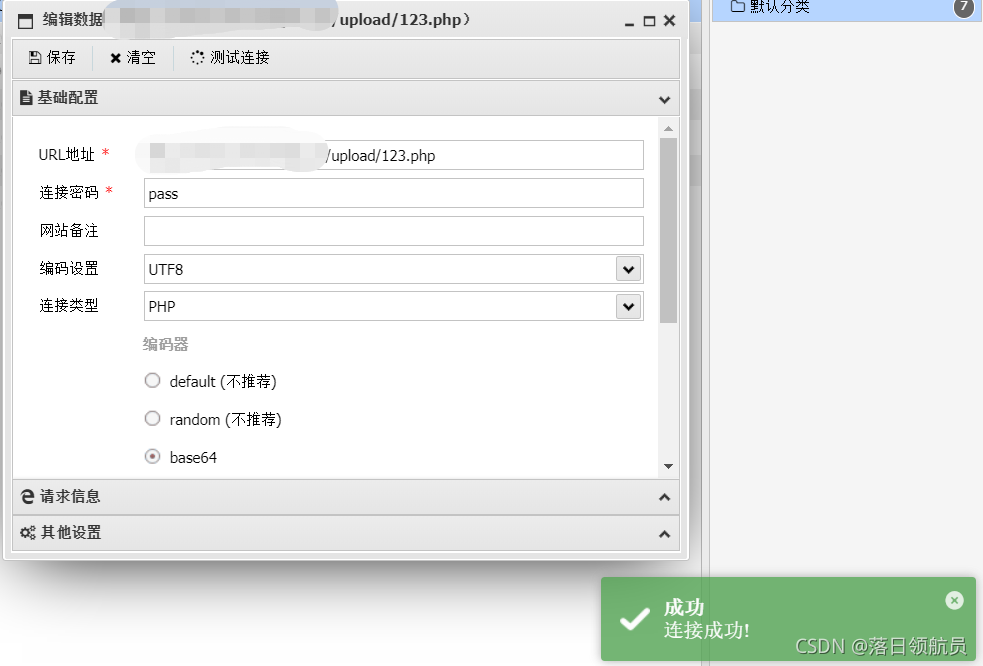This screenshot has width=983, height=666.
Task: Click the form scrollbar up arrow
Action: (x=668, y=129)
